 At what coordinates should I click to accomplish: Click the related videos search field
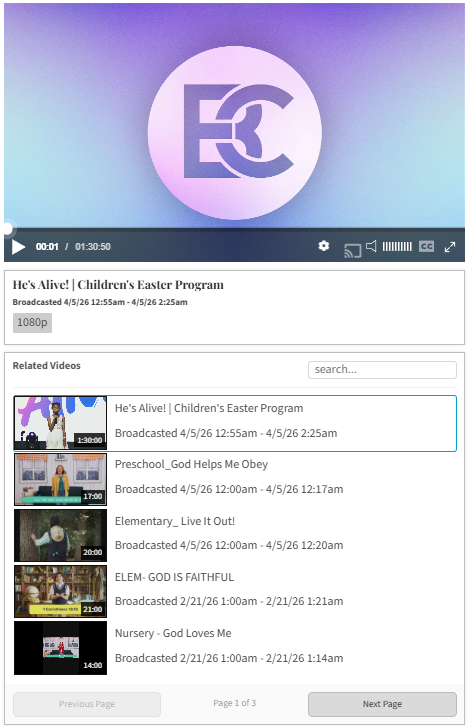pos(382,370)
